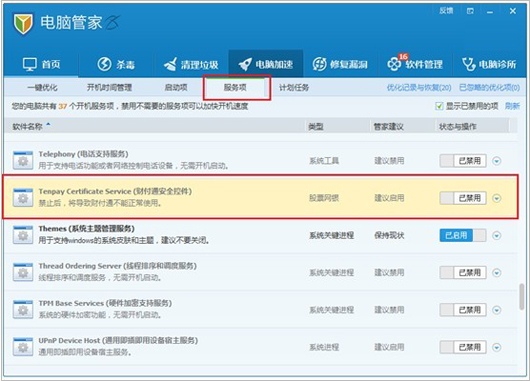This screenshot has height=381, width=530.
Task: Click the Thread Ordering Server icon
Action: pos(23,272)
